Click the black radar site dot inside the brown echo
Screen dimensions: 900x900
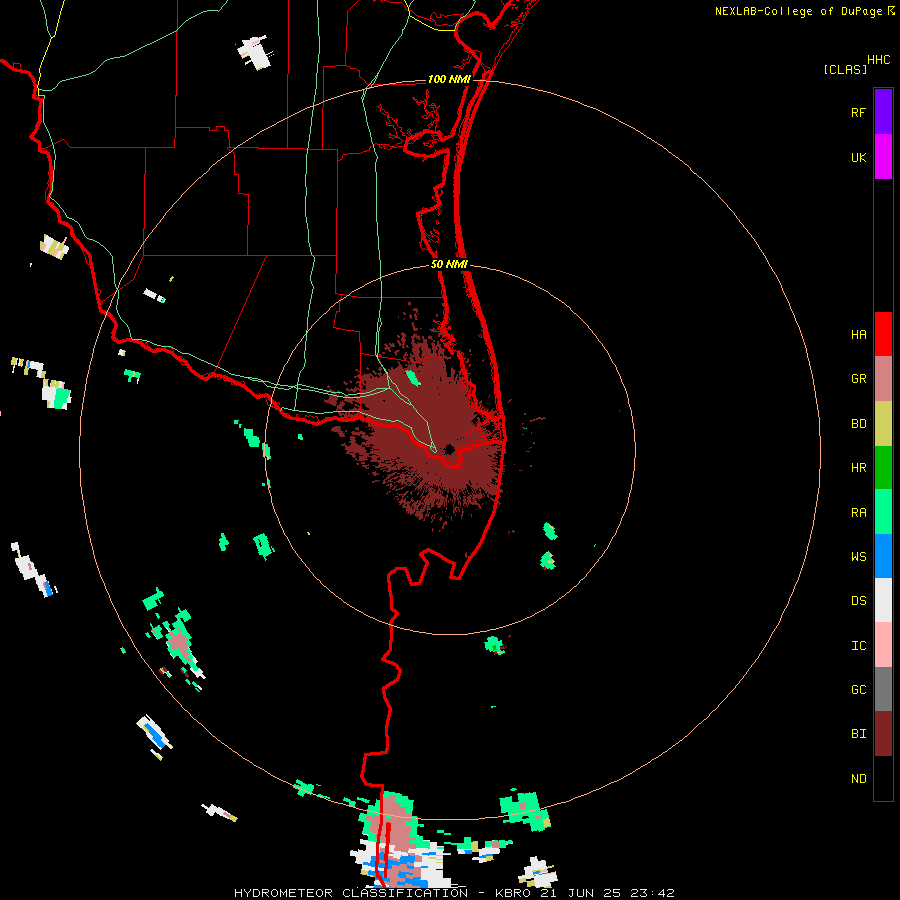click(x=449, y=449)
